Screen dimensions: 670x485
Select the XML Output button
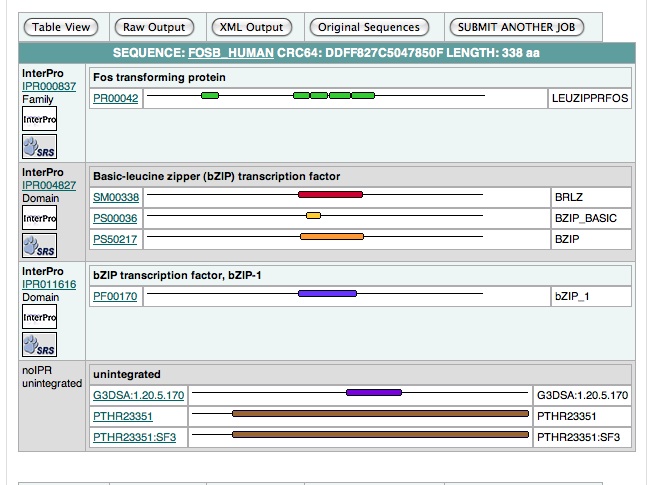tap(252, 27)
